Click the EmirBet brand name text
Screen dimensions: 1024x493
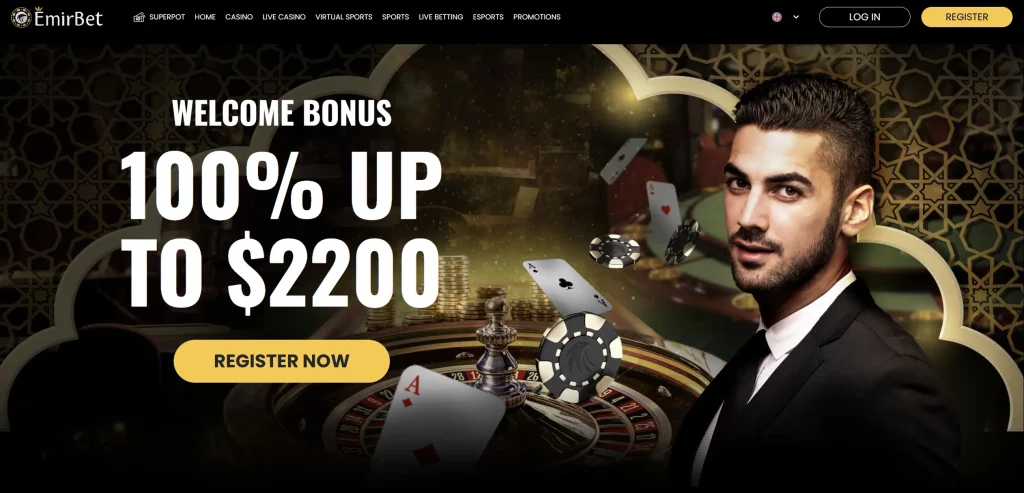[x=69, y=17]
